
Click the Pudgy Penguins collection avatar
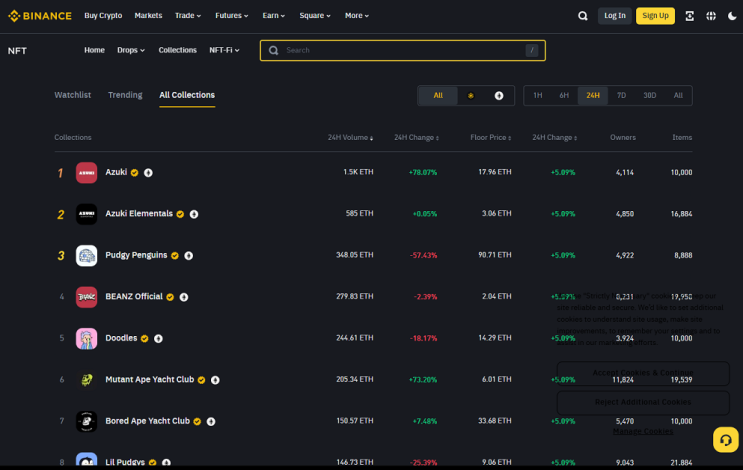click(x=86, y=255)
